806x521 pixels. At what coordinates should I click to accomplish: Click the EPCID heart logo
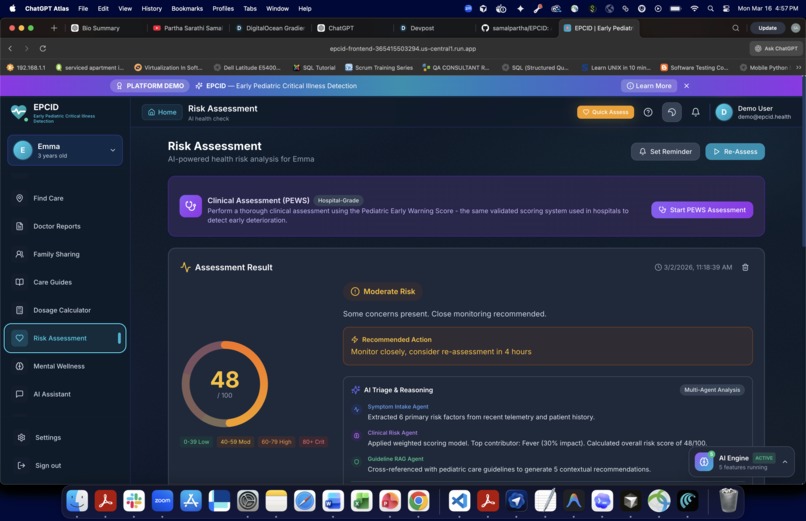(19, 111)
